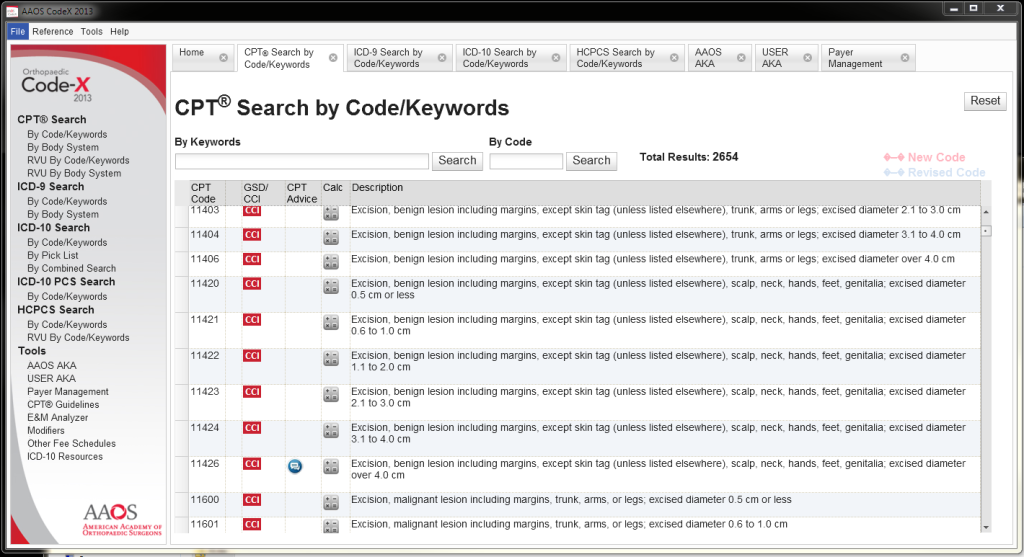1024x557 pixels.
Task: Open the Help menu
Action: [x=120, y=31]
